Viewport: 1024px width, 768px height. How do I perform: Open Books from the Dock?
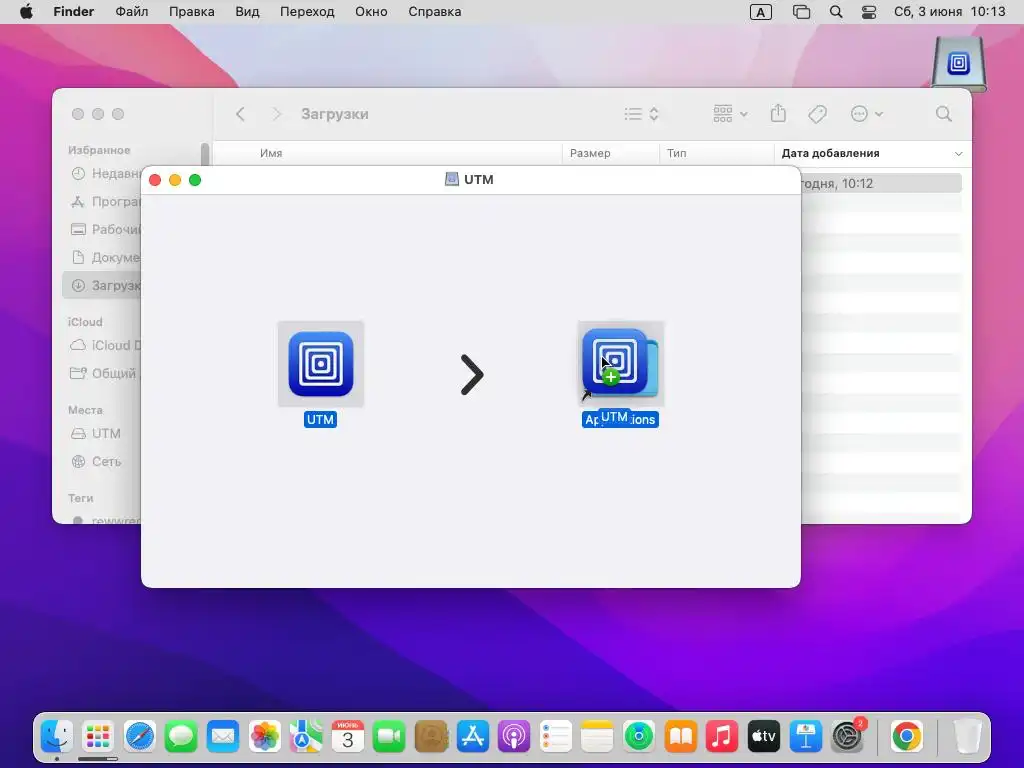pyautogui.click(x=680, y=737)
